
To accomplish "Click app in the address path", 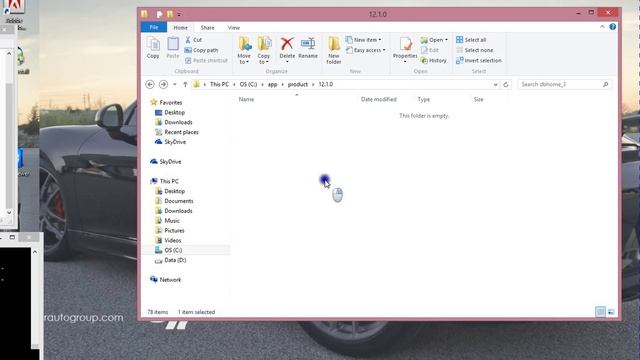I will [x=272, y=84].
